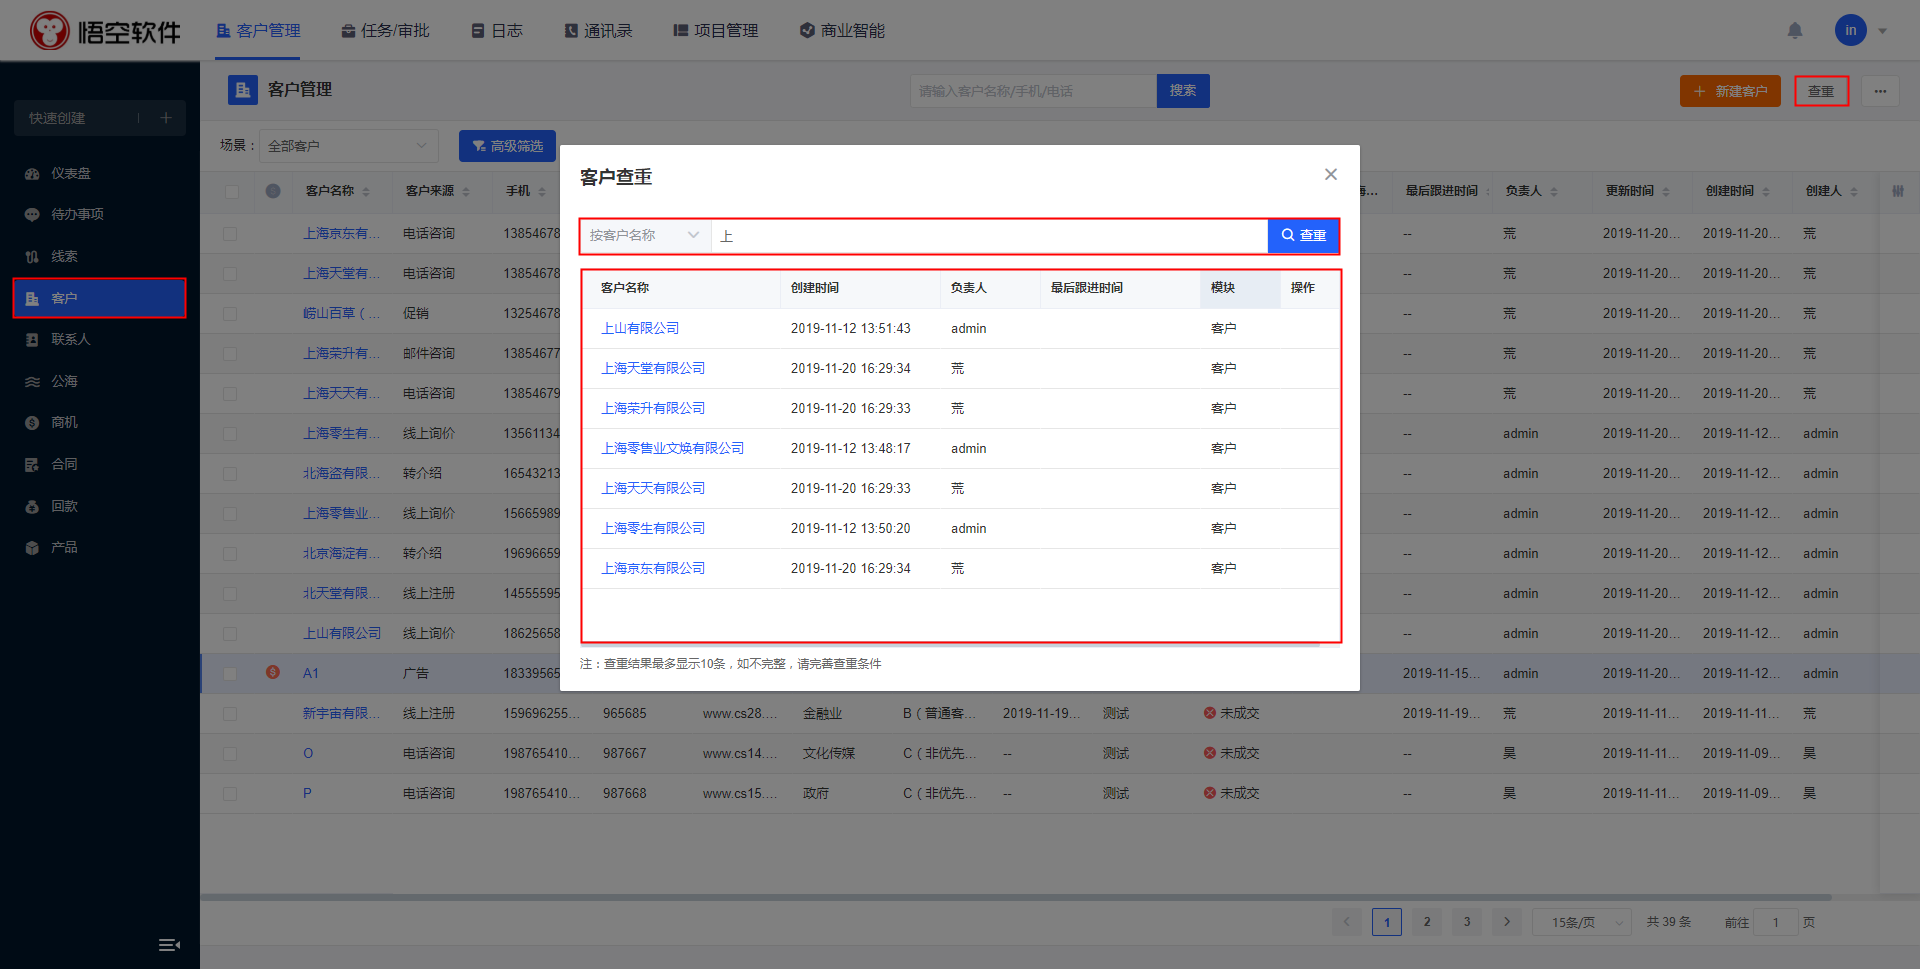Image resolution: width=1920 pixels, height=969 pixels.
Task: Open the 按客户名称 search type dropdown
Action: tap(644, 236)
